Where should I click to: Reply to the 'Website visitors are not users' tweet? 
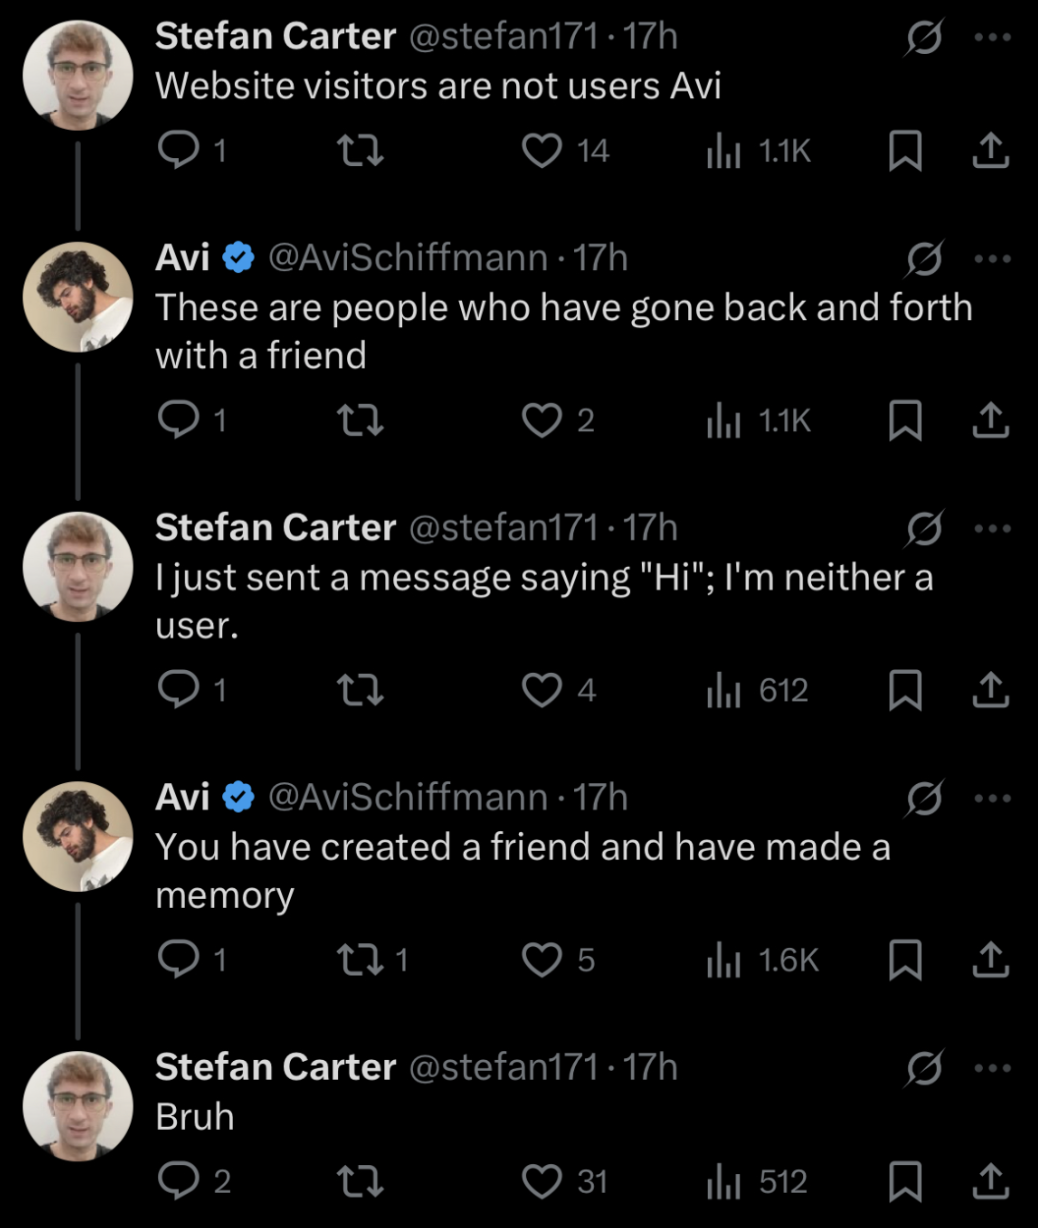click(178, 151)
